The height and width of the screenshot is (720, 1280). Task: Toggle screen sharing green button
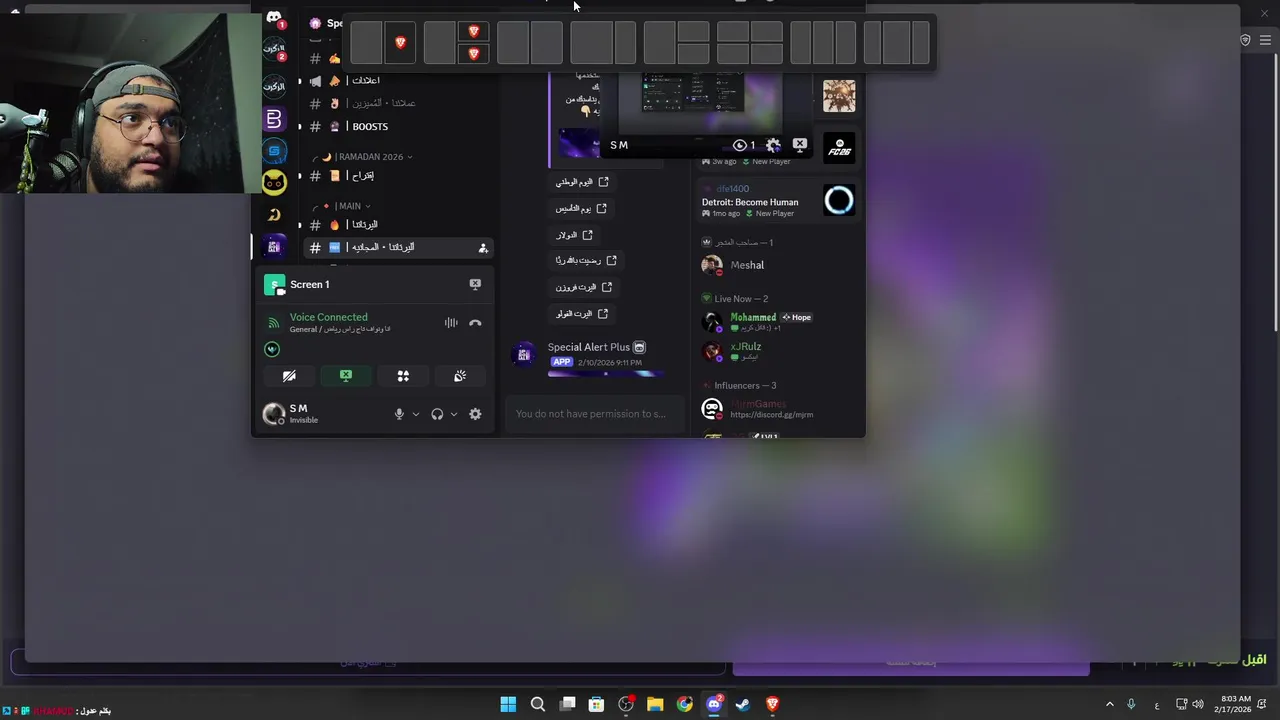click(346, 376)
